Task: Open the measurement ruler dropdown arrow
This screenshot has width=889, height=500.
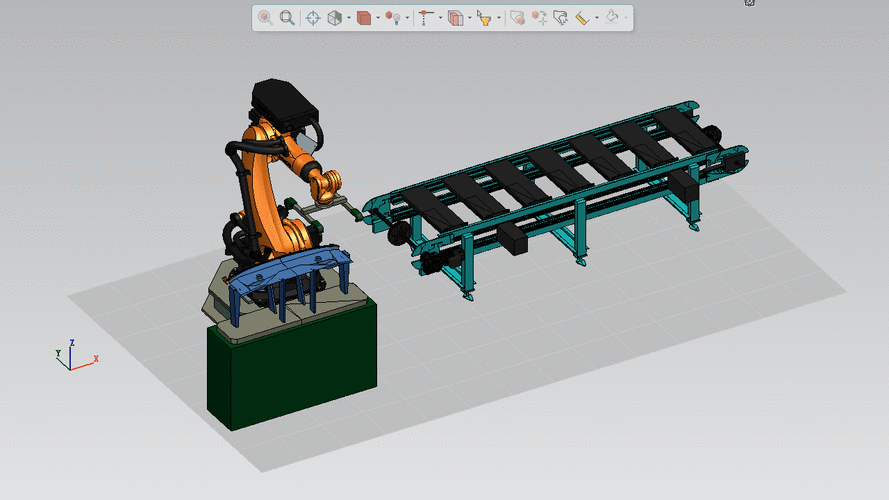Action: pos(596,18)
